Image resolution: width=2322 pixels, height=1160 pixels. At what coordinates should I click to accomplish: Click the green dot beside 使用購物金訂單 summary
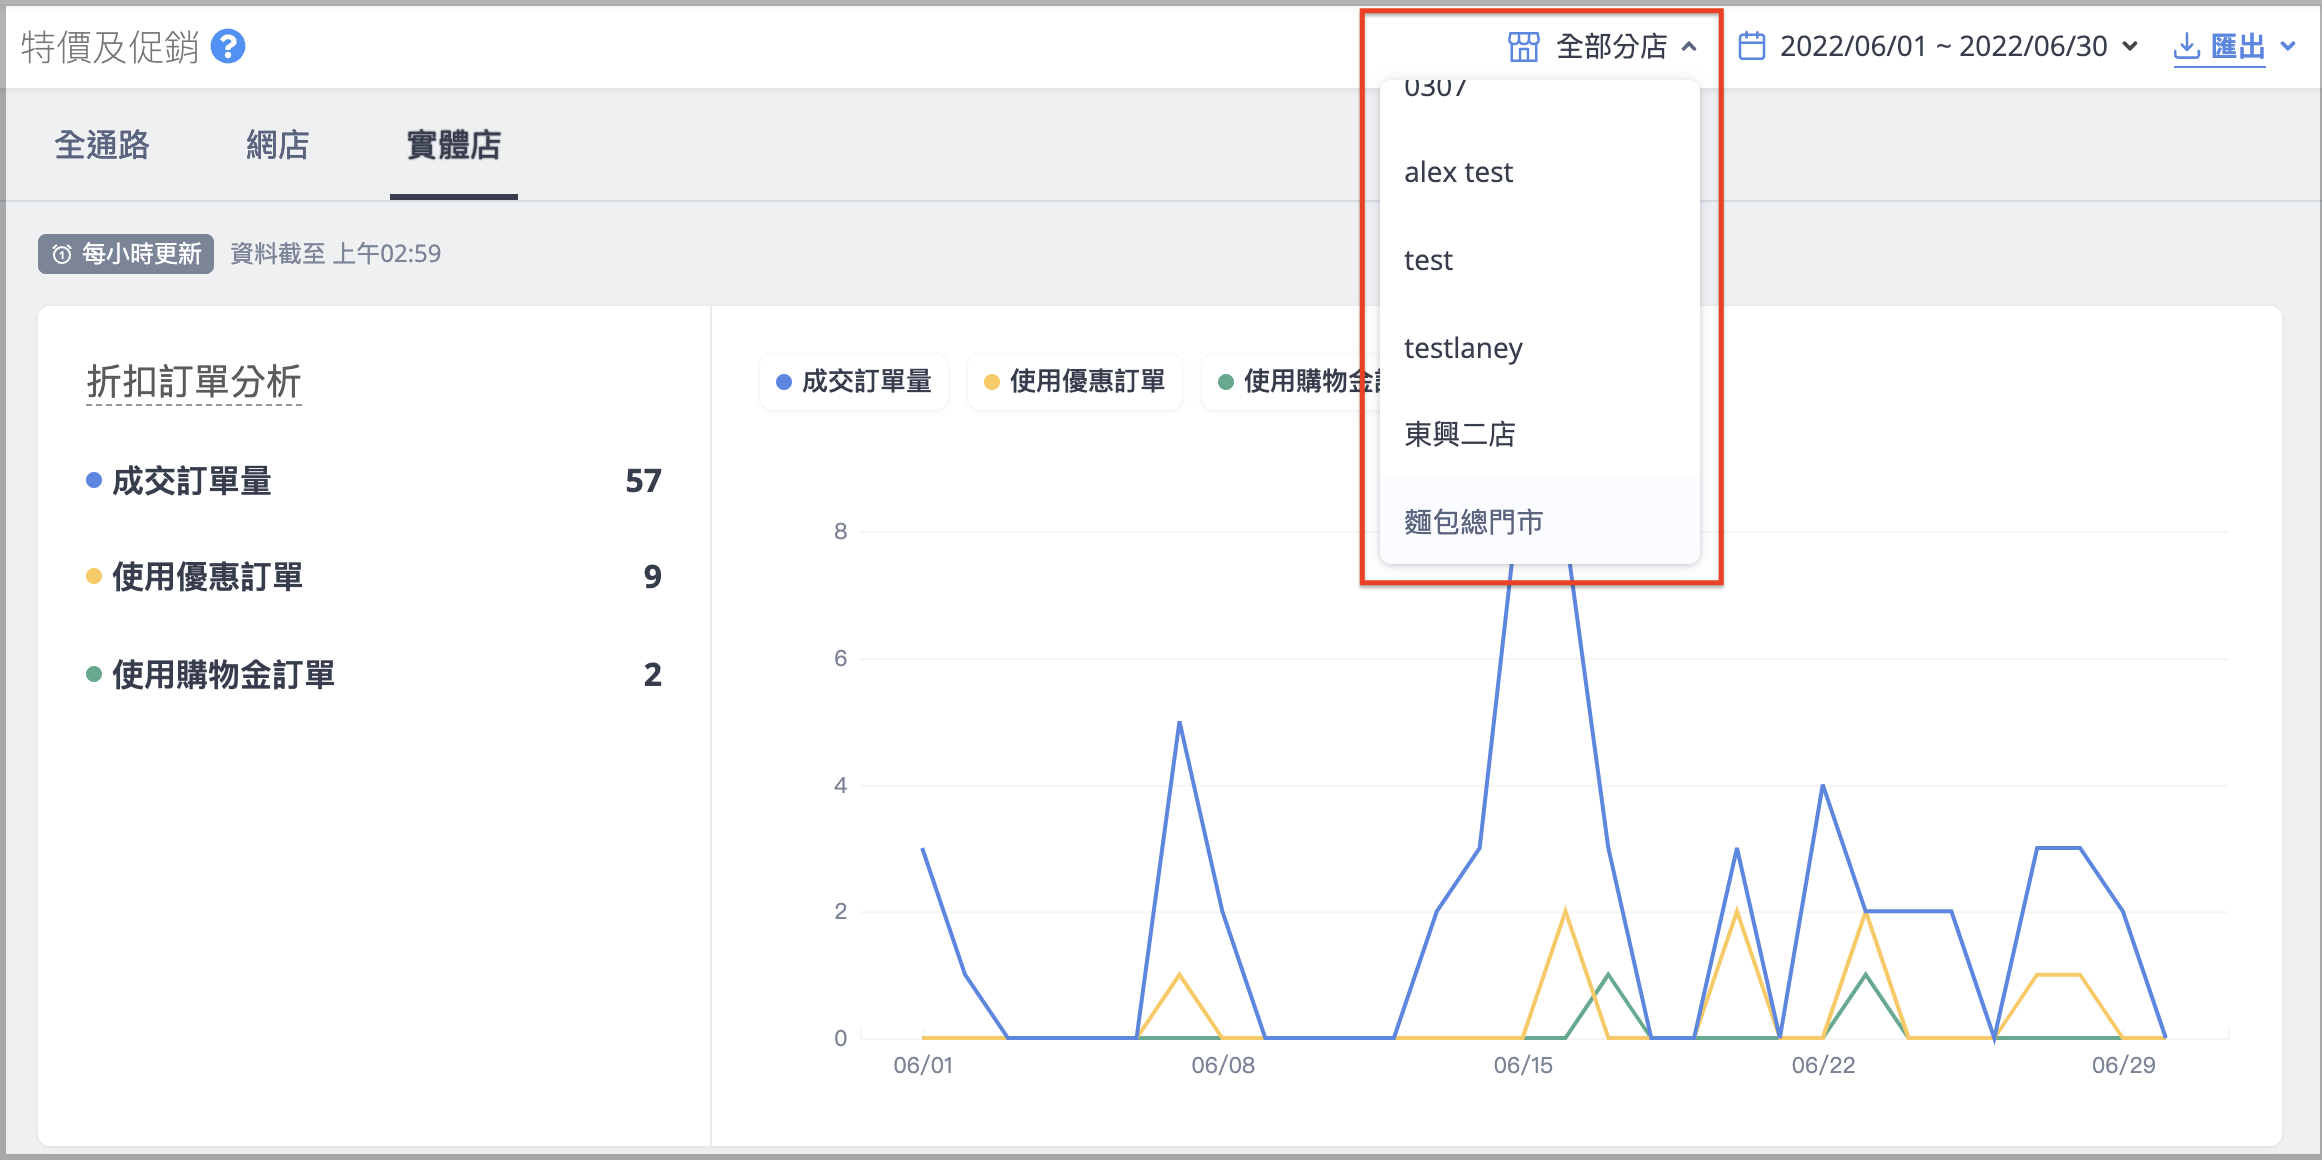click(x=94, y=674)
